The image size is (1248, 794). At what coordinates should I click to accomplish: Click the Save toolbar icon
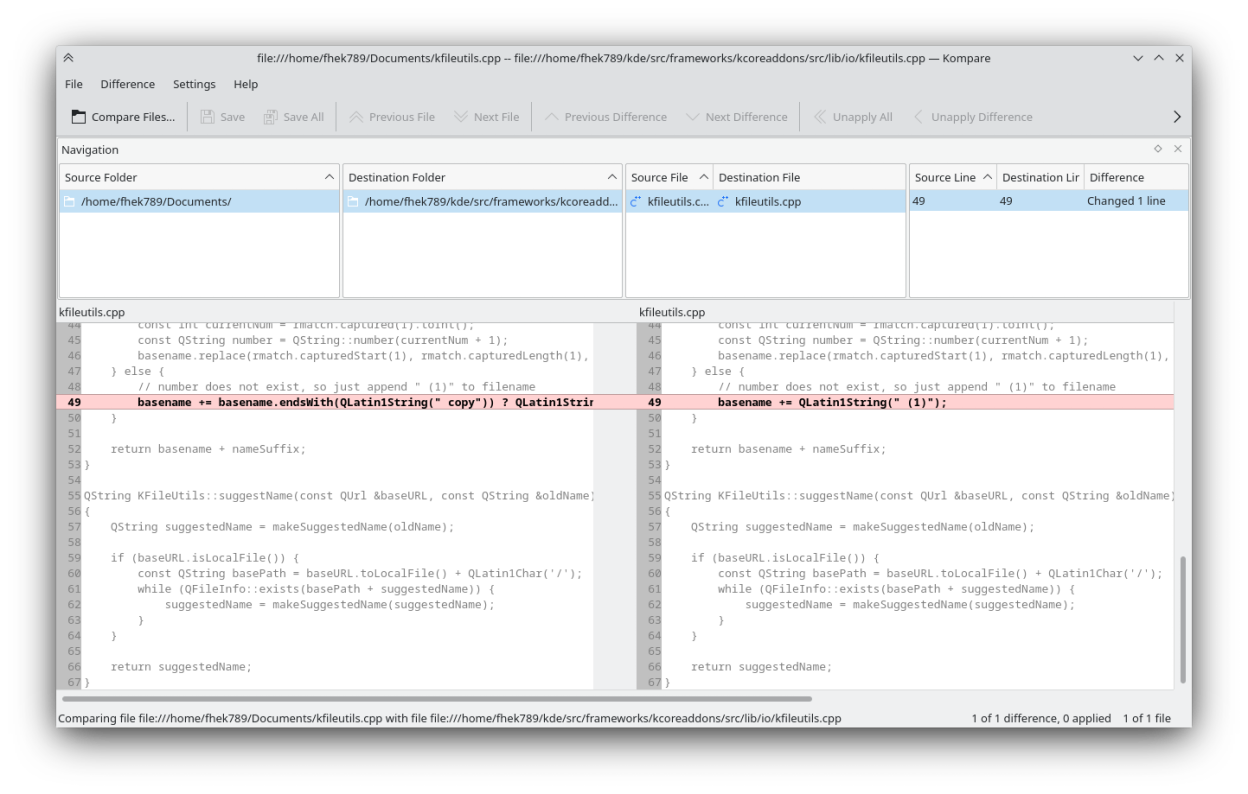click(222, 117)
